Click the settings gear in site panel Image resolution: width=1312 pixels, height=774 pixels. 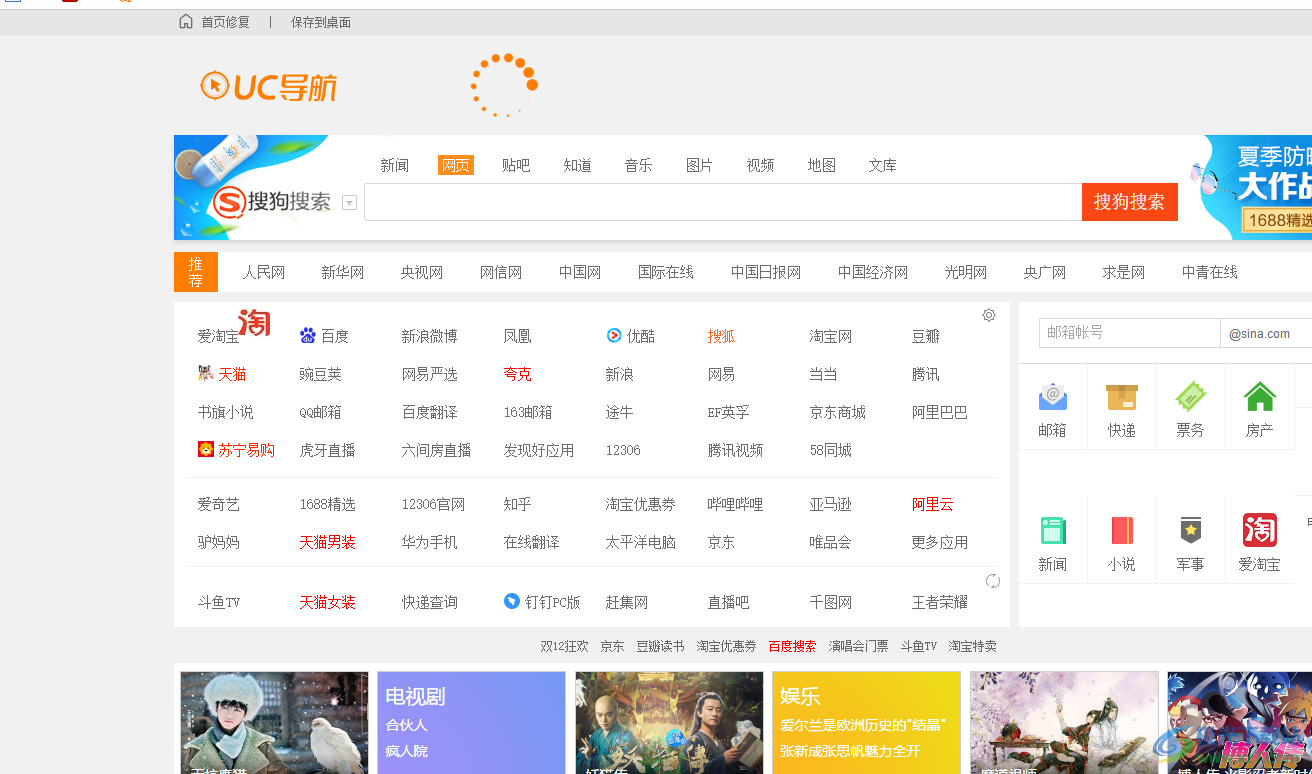tap(988, 315)
